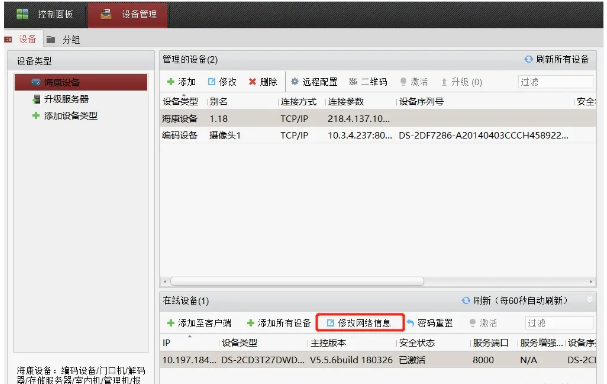Image resolution: width=607 pixels, height=384 pixels.
Task: Click the 过滤 field in managed devices
Action: (x=555, y=82)
